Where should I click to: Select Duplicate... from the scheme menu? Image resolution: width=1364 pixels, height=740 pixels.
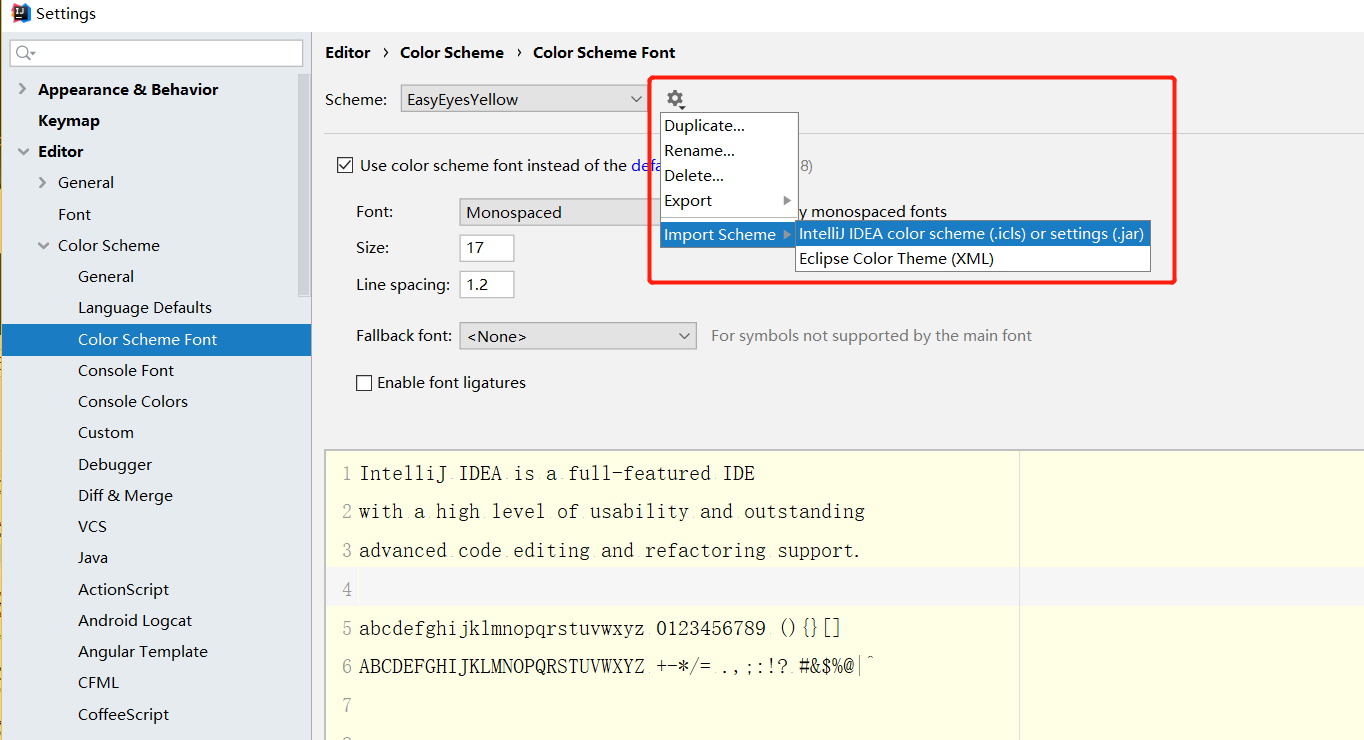click(704, 125)
